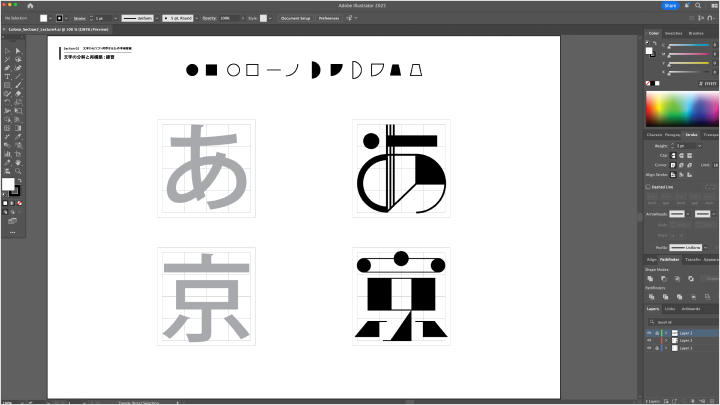Select the Paintbrush tool
The width and height of the screenshot is (720, 405).
tap(18, 85)
